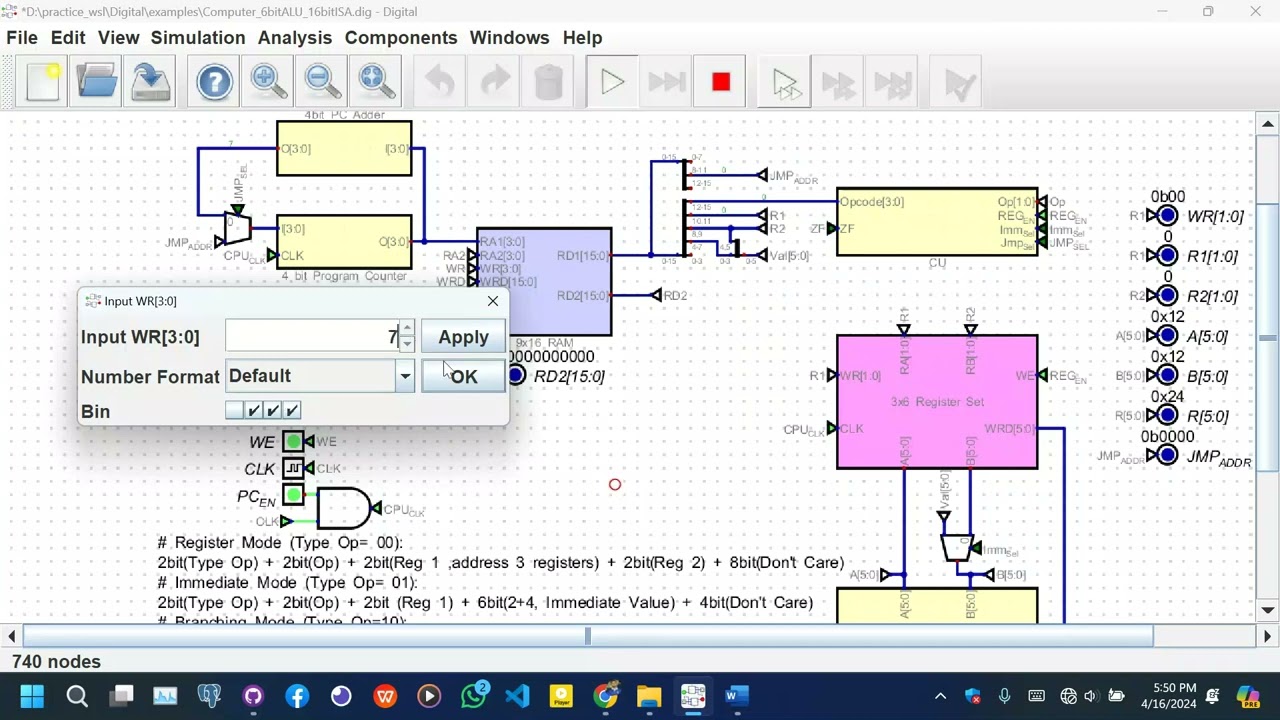
Task: Confirm the value with the OK button
Action: (x=463, y=376)
